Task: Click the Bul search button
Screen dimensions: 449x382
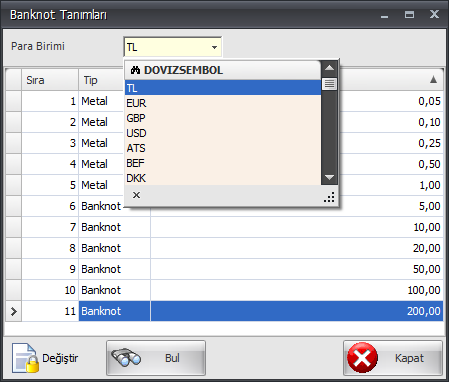Action: tap(156, 358)
